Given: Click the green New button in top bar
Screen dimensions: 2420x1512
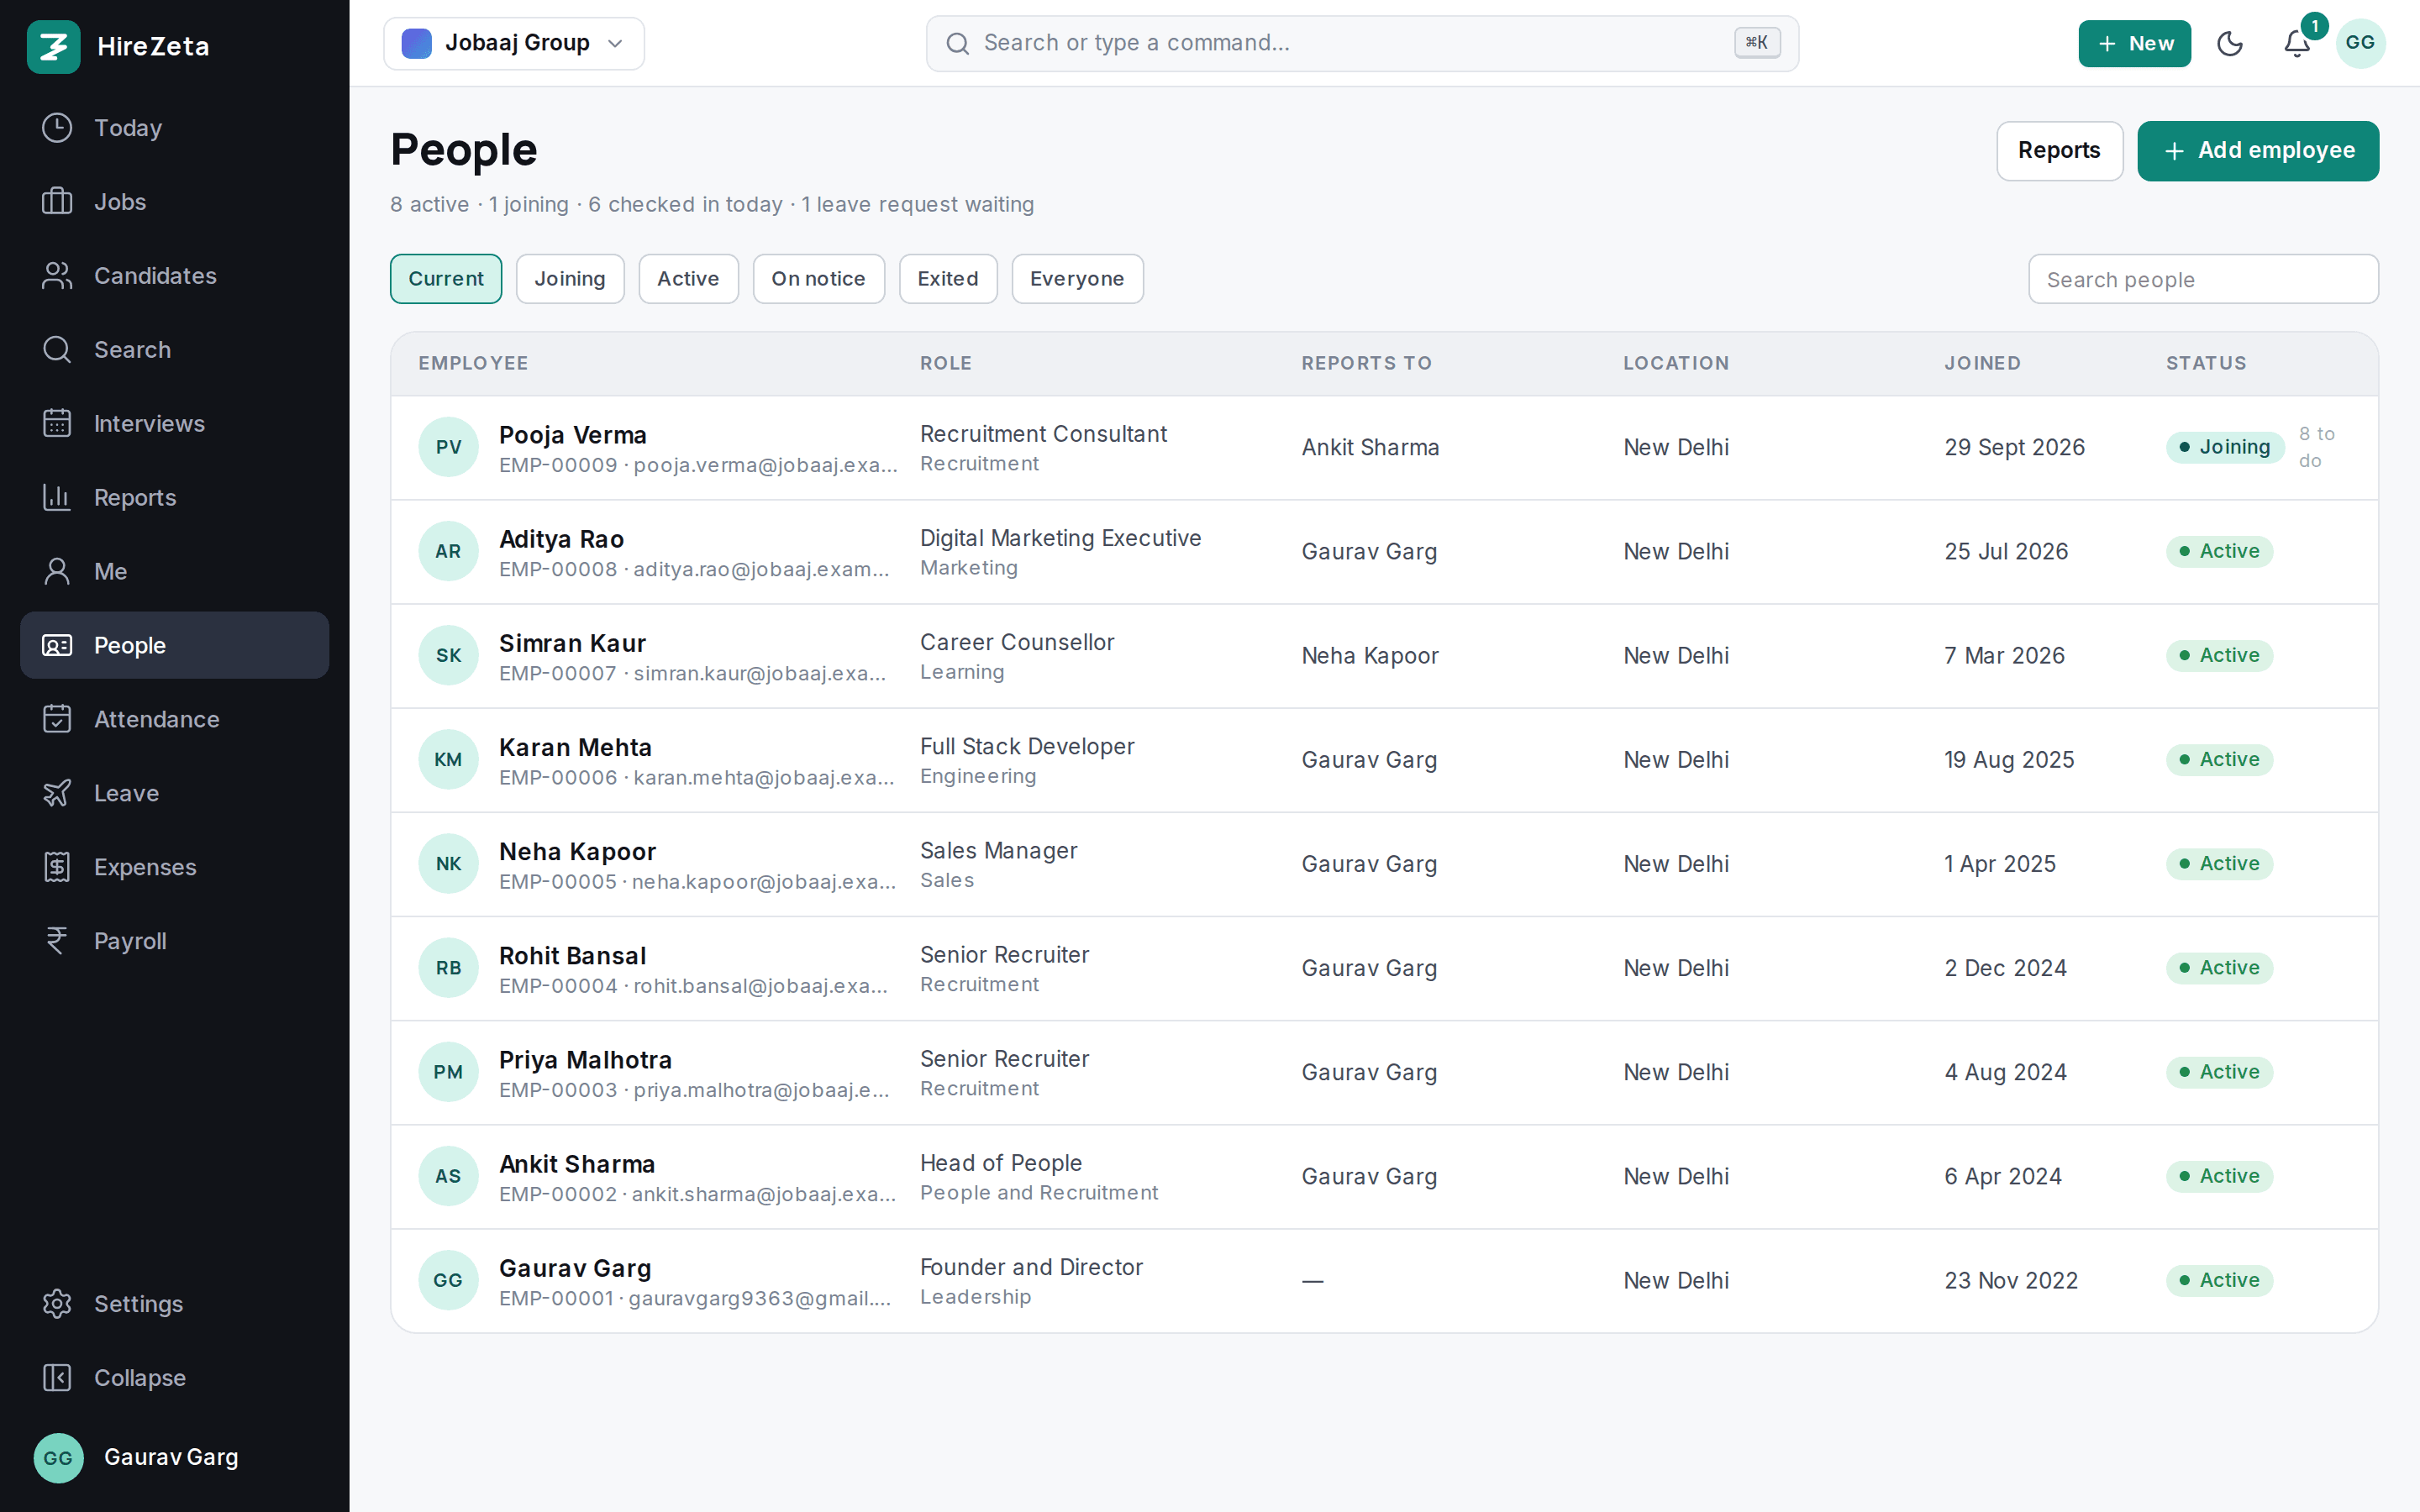Looking at the screenshot, I should pyautogui.click(x=2134, y=43).
